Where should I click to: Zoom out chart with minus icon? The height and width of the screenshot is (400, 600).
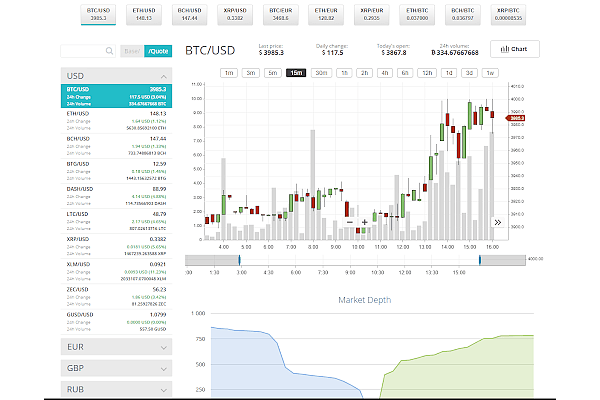point(350,222)
